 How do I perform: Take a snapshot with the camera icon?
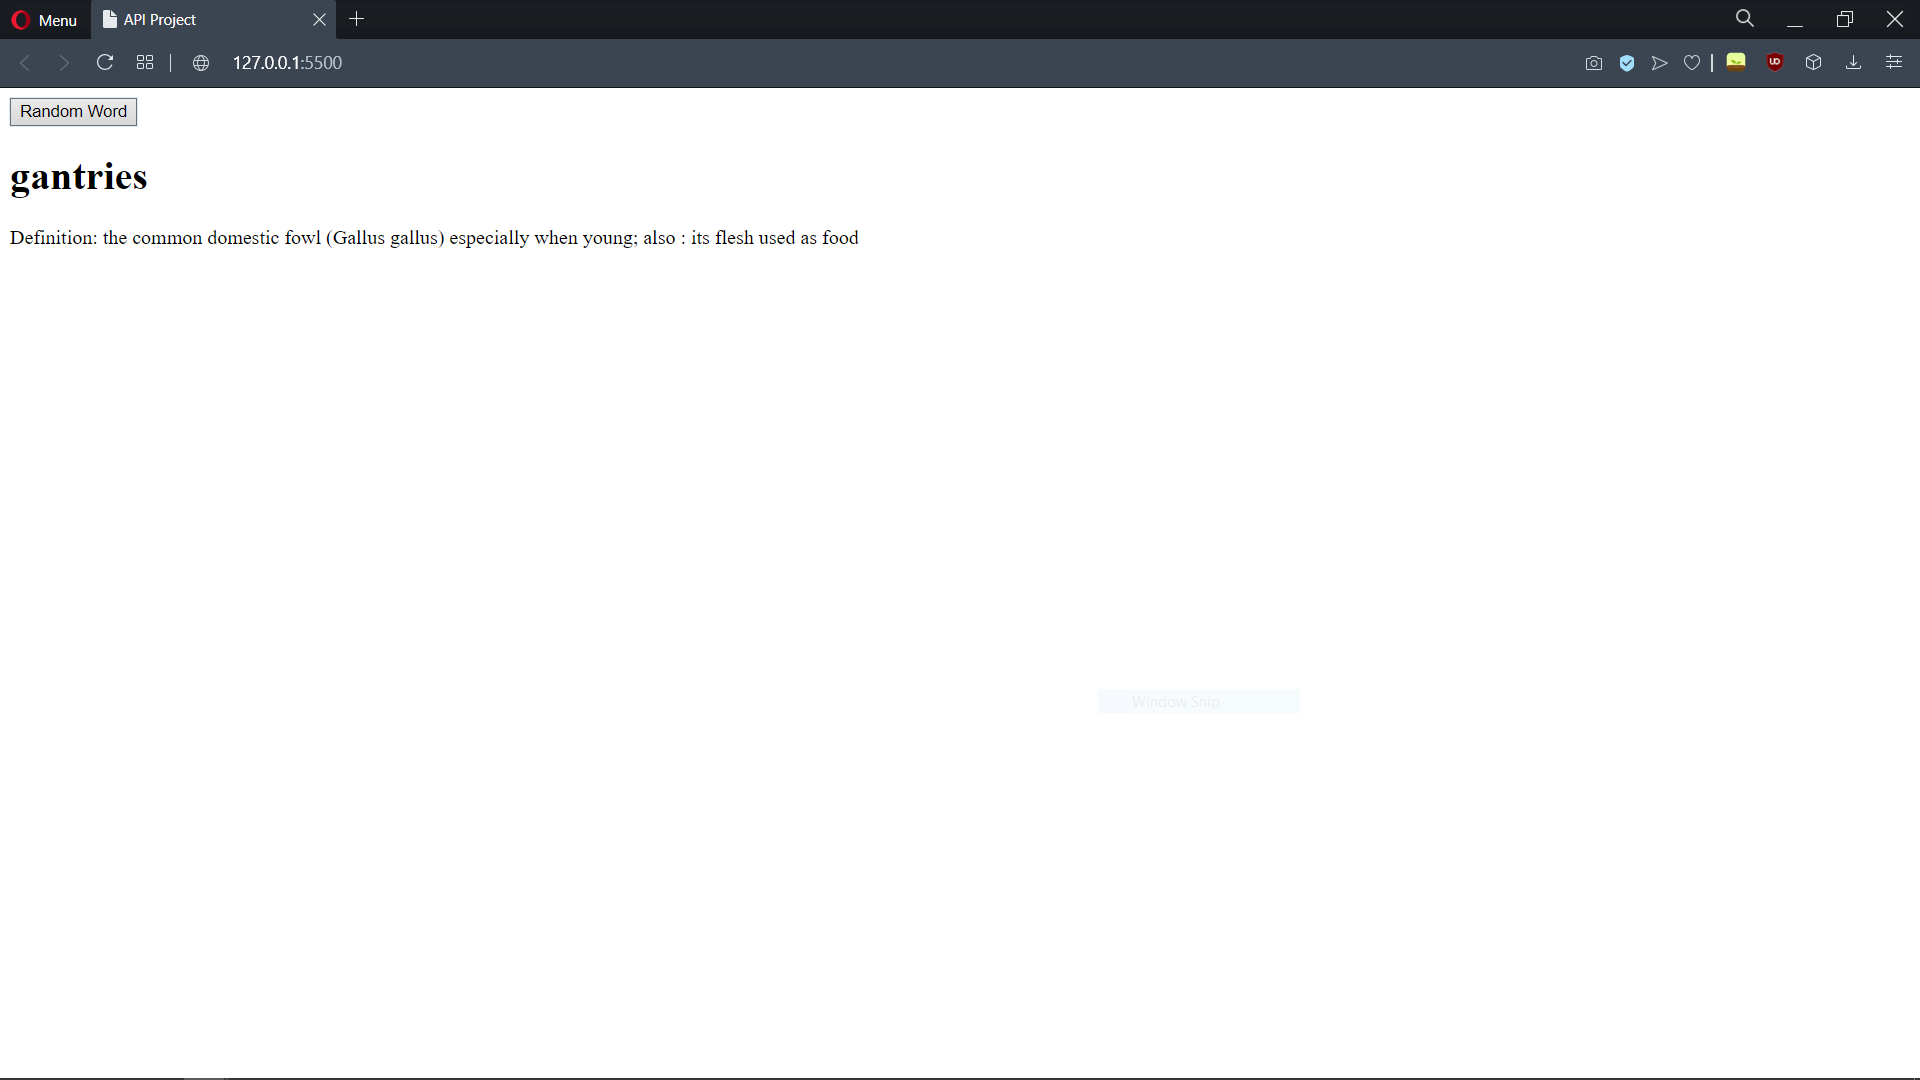(x=1594, y=63)
